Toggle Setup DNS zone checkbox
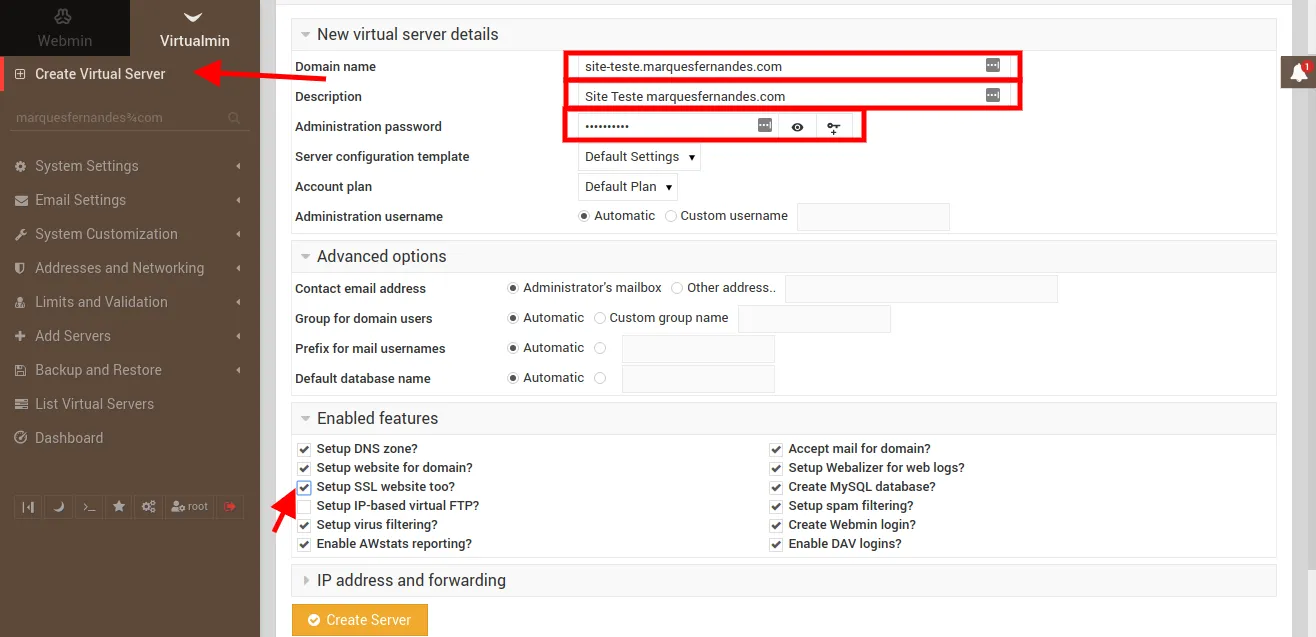This screenshot has width=1316, height=637. point(304,449)
